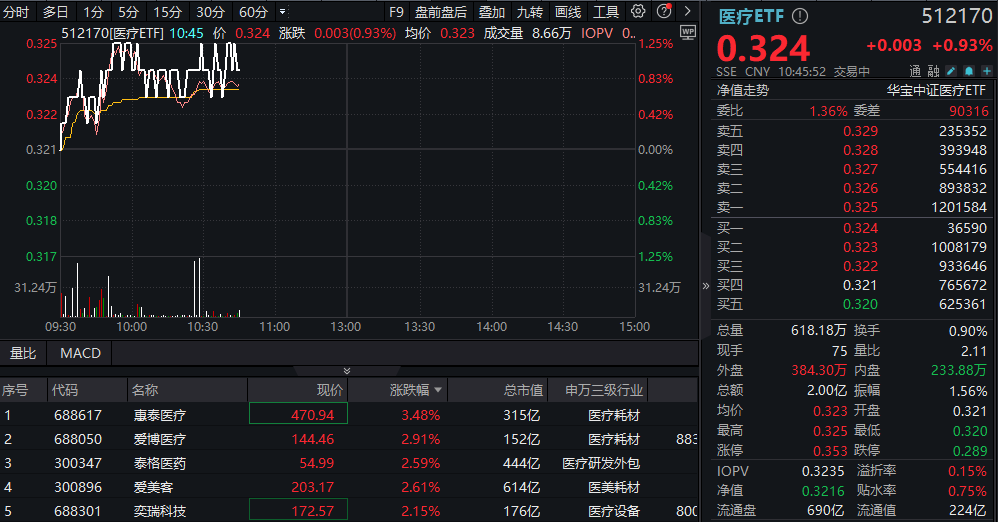
Task: Select 康泰医疗 row in holdings table
Action: (160, 414)
